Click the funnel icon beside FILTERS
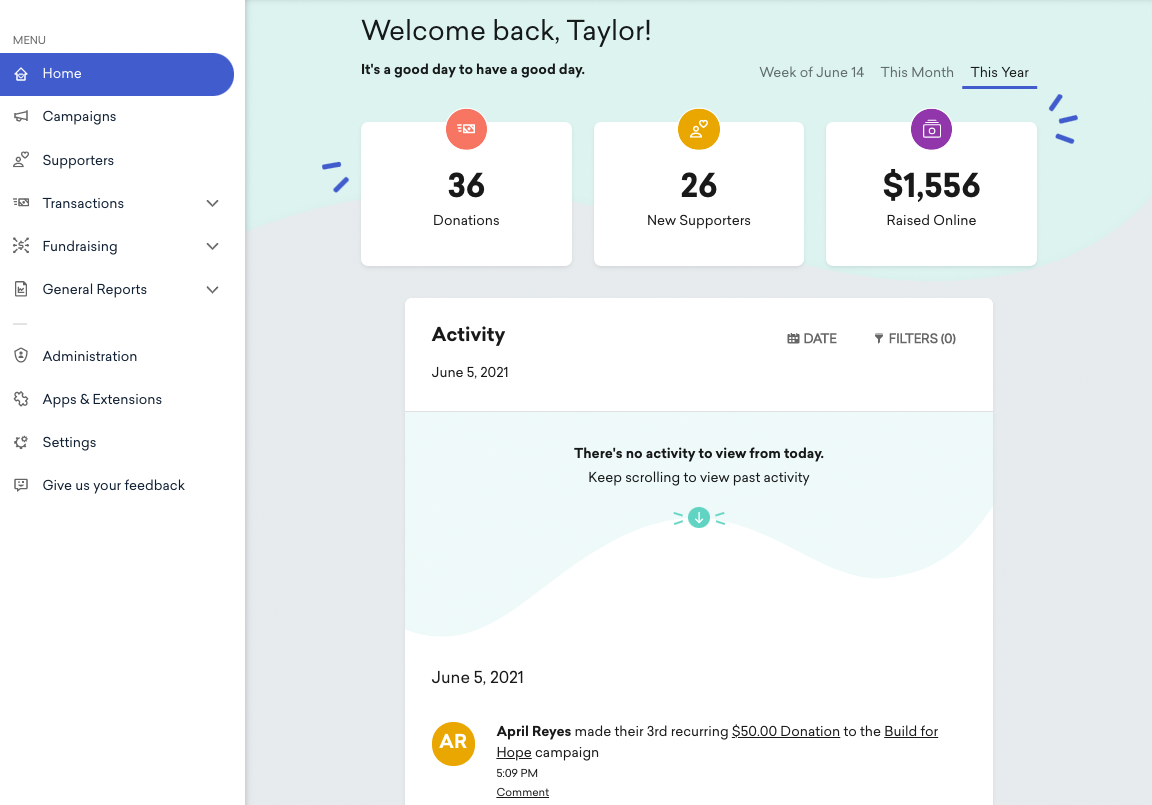 click(x=879, y=339)
